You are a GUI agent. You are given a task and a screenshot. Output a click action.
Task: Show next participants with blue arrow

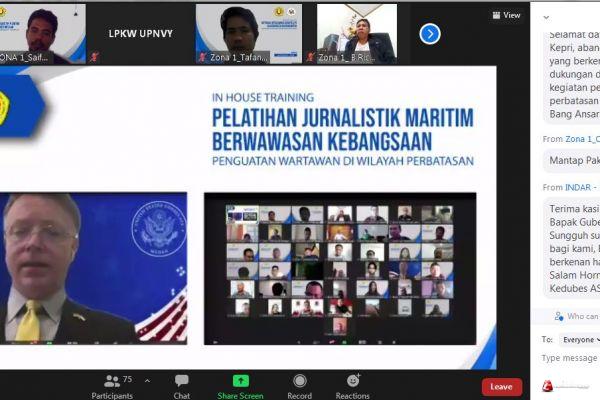tap(430, 34)
